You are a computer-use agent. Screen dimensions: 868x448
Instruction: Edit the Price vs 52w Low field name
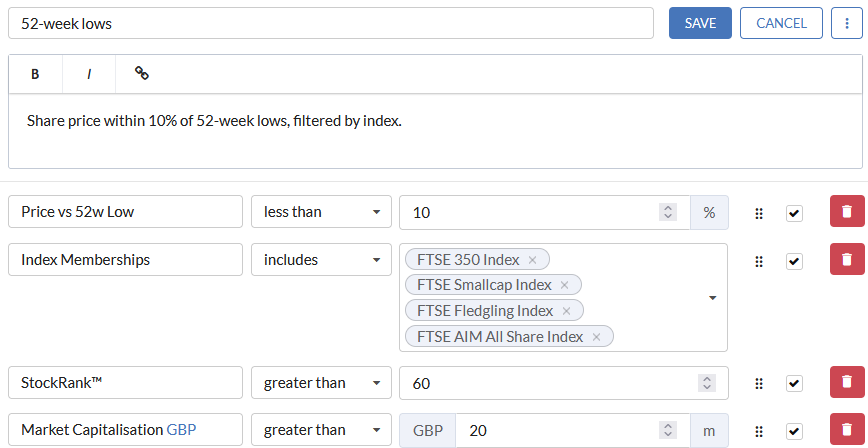pyautogui.click(x=125, y=212)
